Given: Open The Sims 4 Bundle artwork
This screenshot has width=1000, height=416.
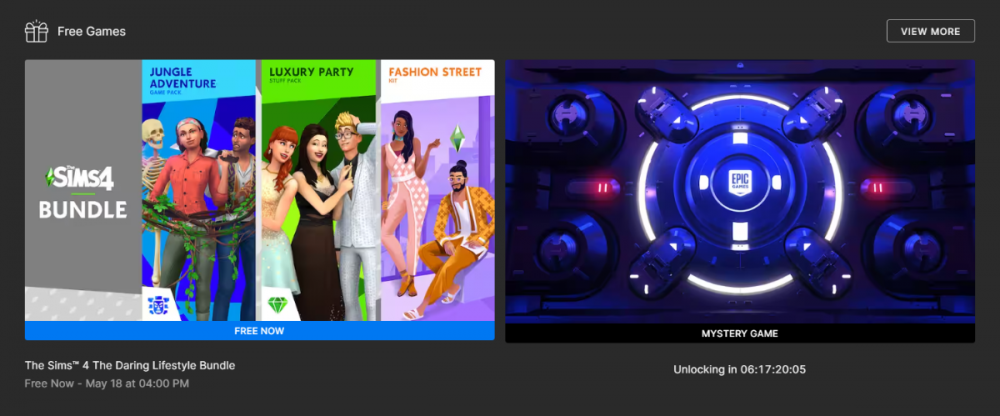Looking at the screenshot, I should coord(260,190).
